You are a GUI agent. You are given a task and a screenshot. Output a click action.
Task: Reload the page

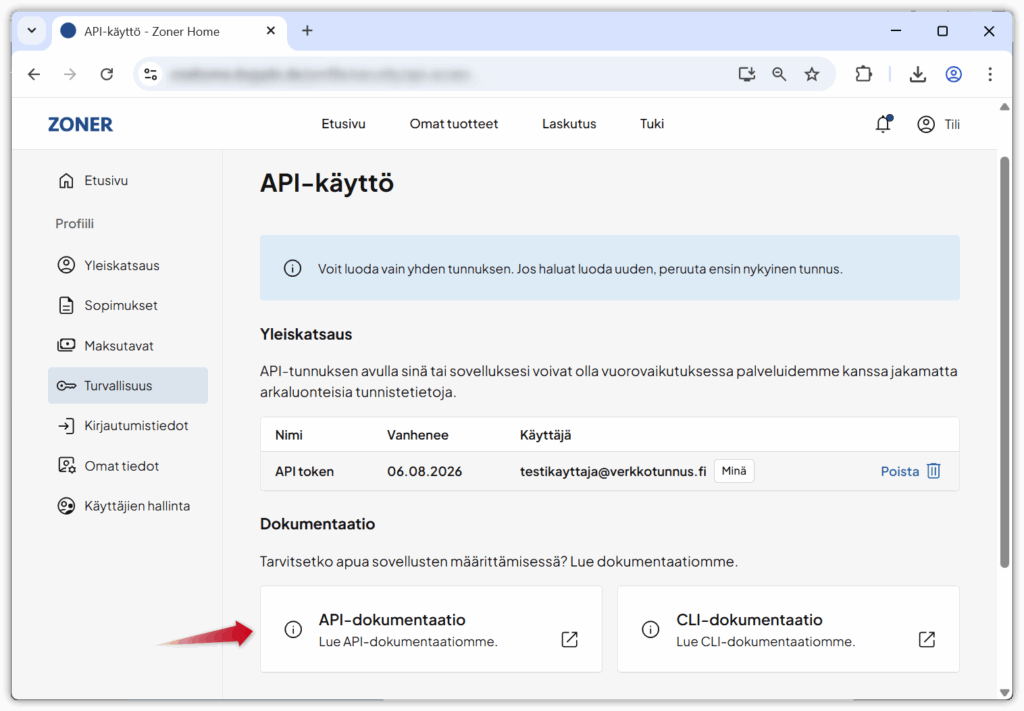tap(107, 74)
